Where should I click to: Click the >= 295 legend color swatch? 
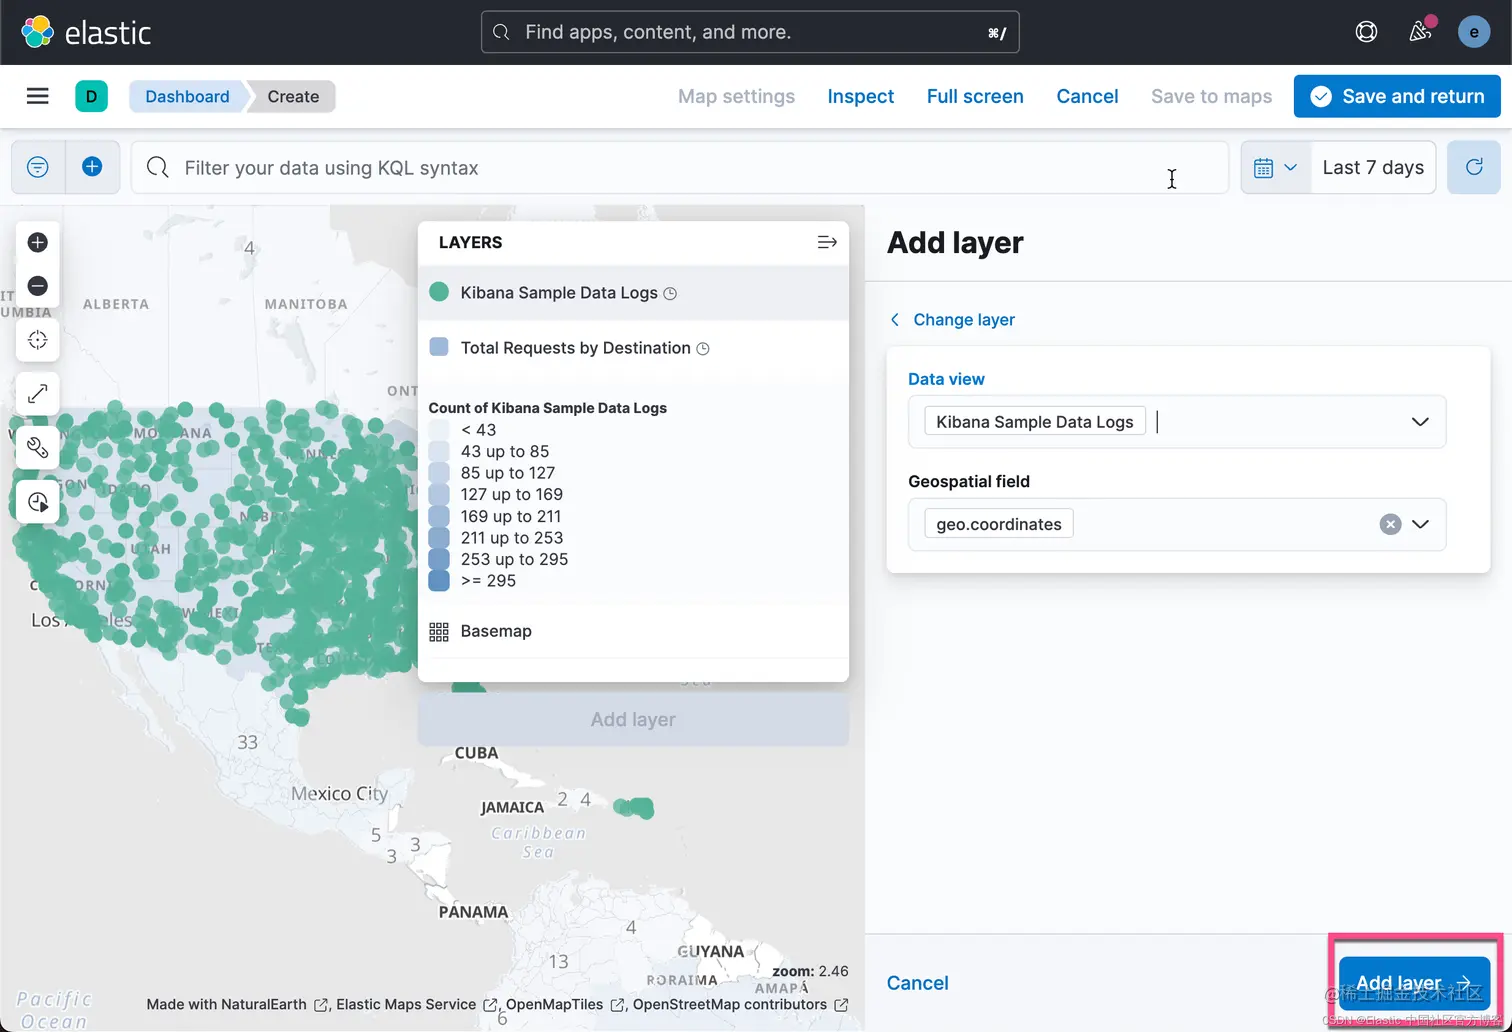(439, 580)
